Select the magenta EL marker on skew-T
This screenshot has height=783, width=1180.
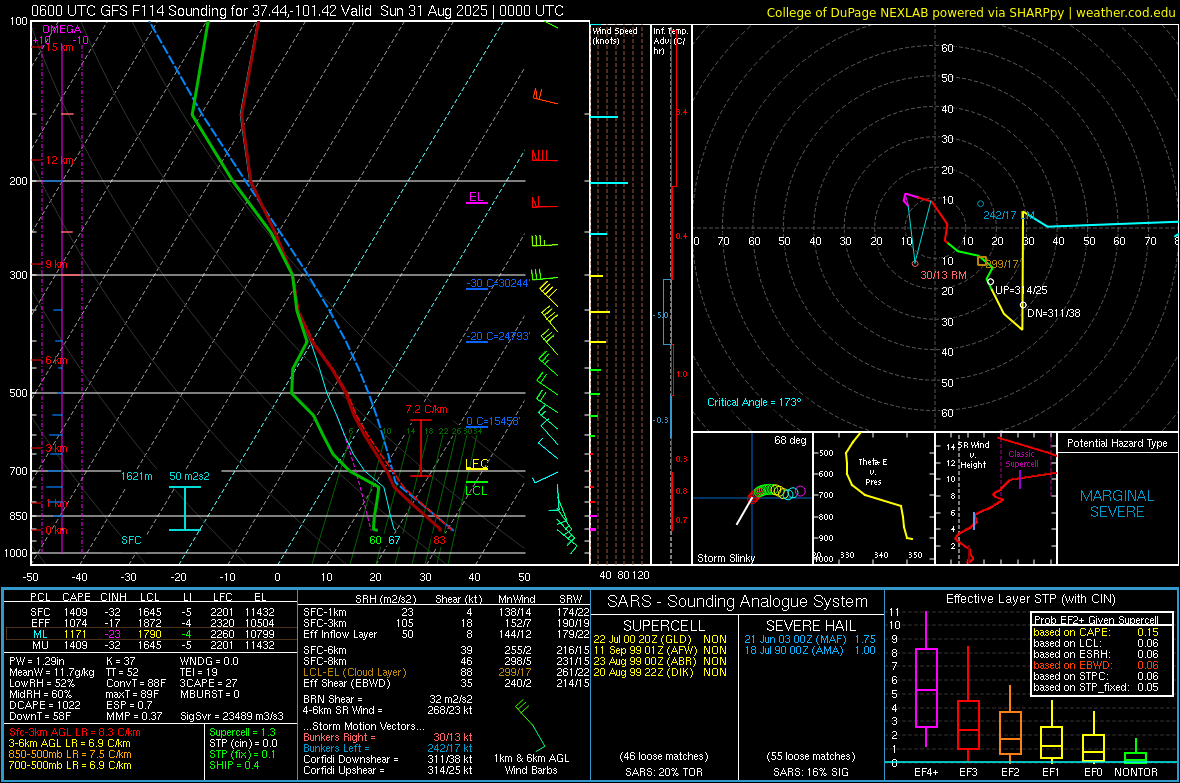pyautogui.click(x=476, y=198)
